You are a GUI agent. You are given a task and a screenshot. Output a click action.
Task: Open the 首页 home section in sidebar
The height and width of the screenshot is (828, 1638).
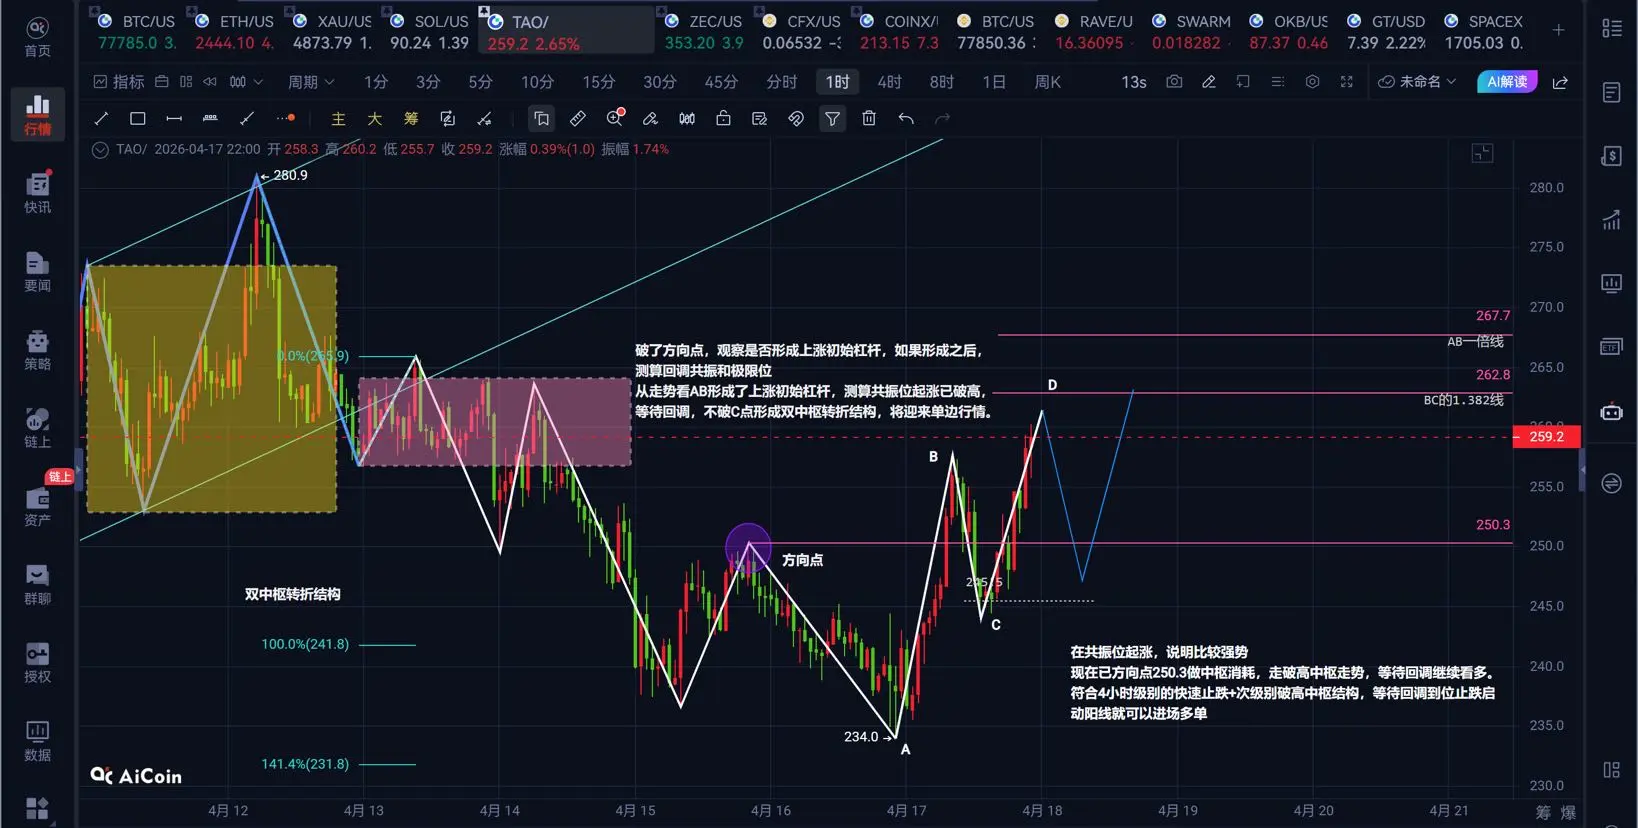37,37
